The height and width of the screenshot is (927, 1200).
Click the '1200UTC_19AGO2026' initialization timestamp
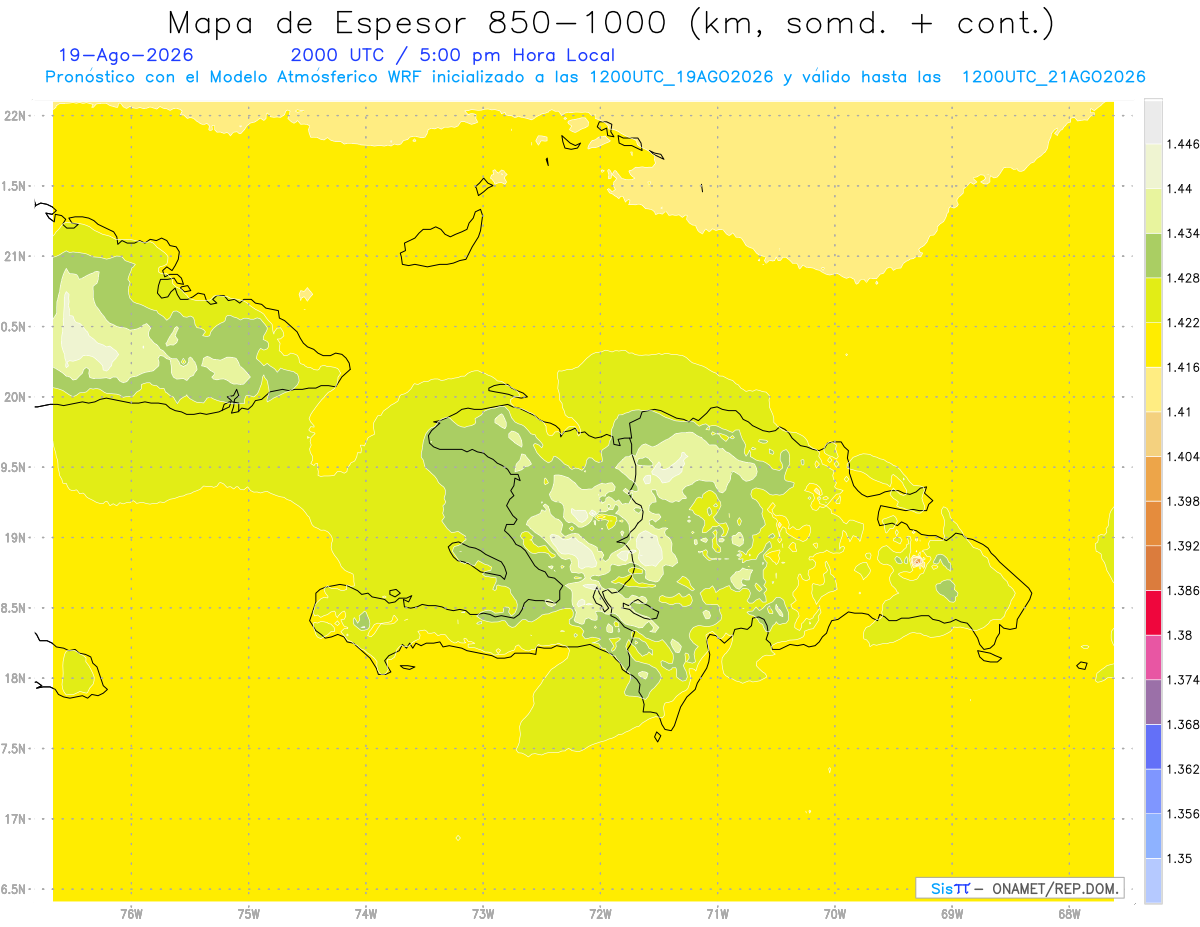[x=681, y=77]
